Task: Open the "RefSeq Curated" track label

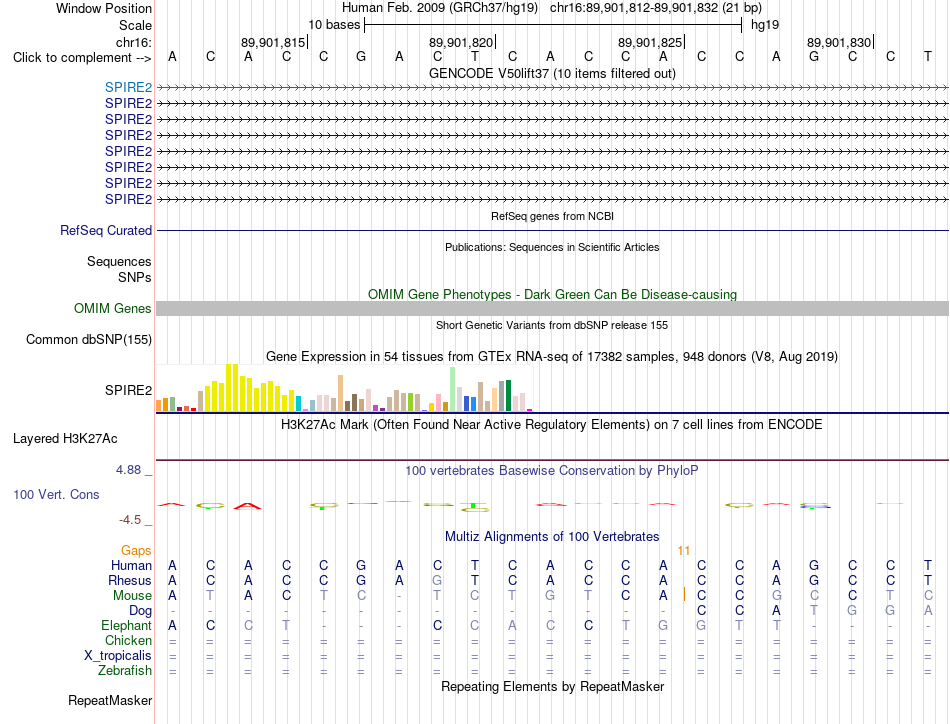Action: click(x=106, y=230)
